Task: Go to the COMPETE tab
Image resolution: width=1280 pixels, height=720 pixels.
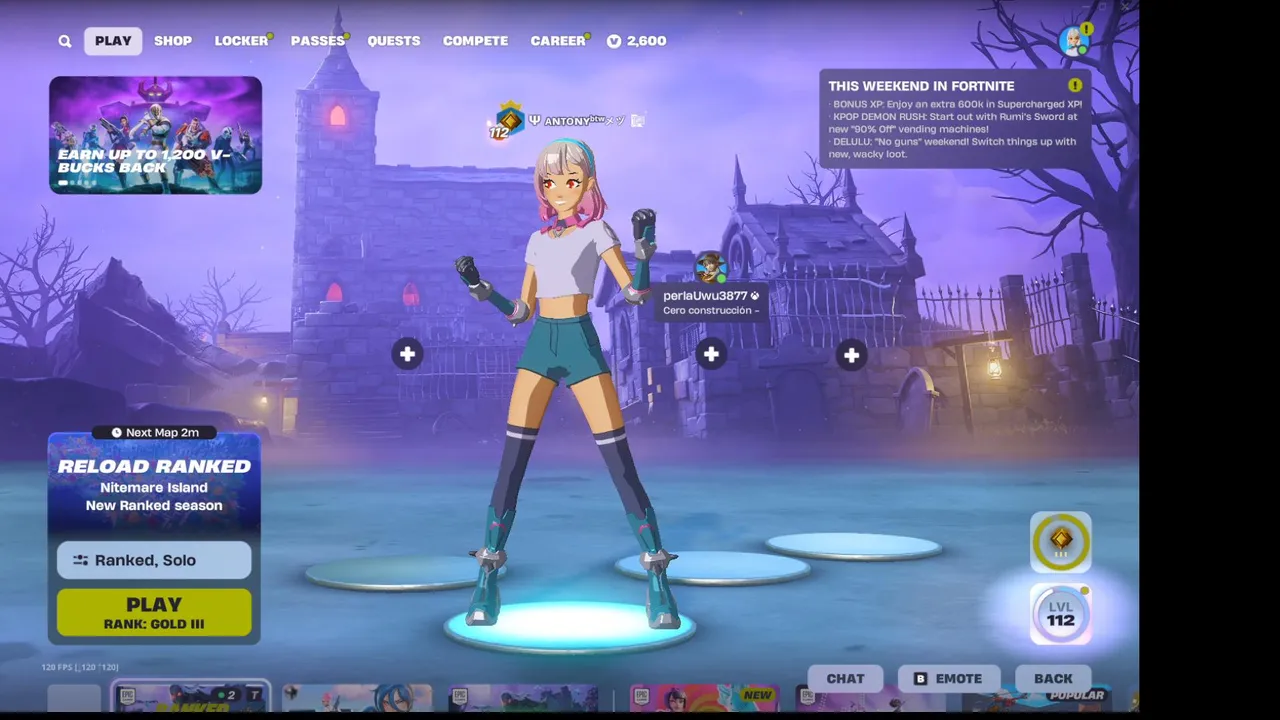Action: [476, 41]
